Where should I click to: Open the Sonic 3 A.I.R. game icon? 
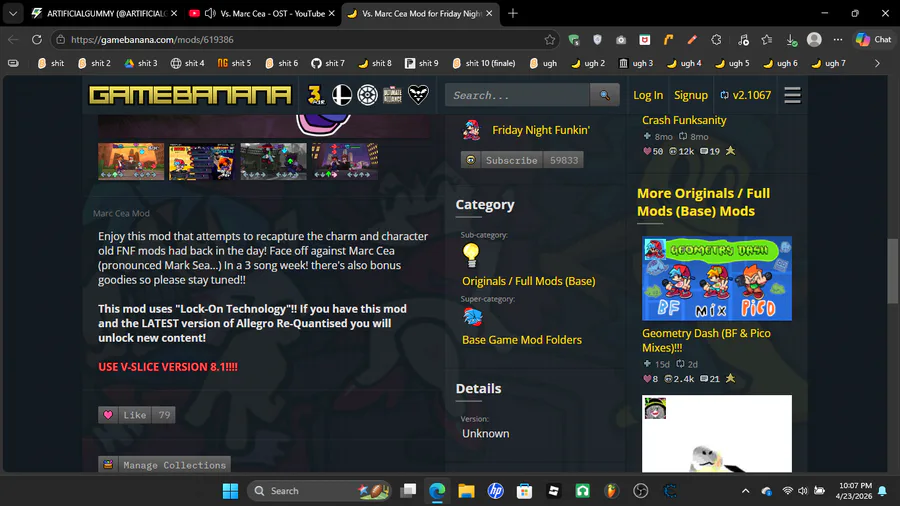pos(316,95)
